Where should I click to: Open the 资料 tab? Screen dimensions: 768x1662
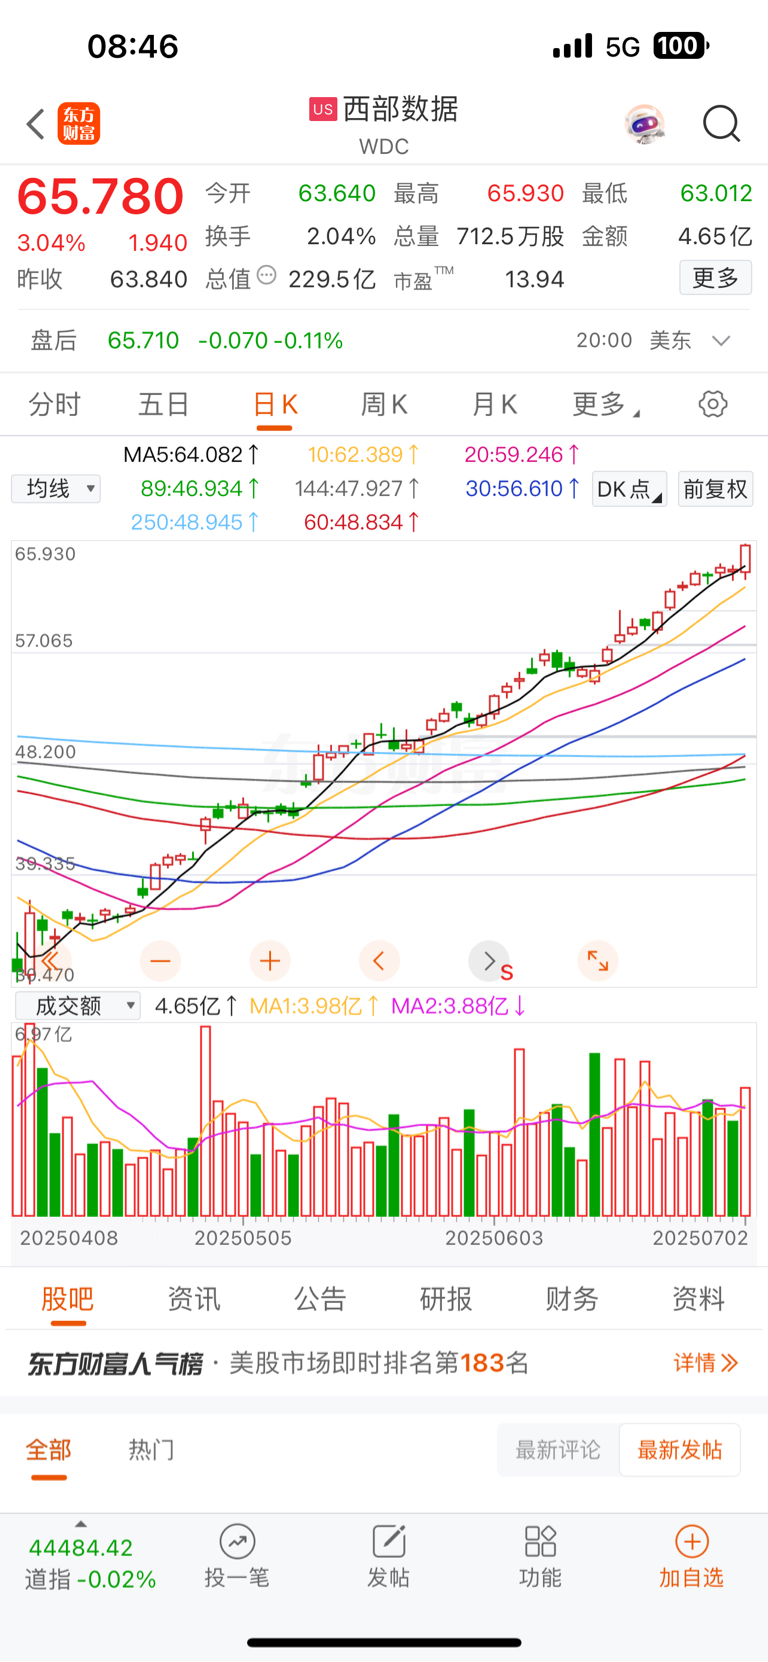click(698, 1299)
